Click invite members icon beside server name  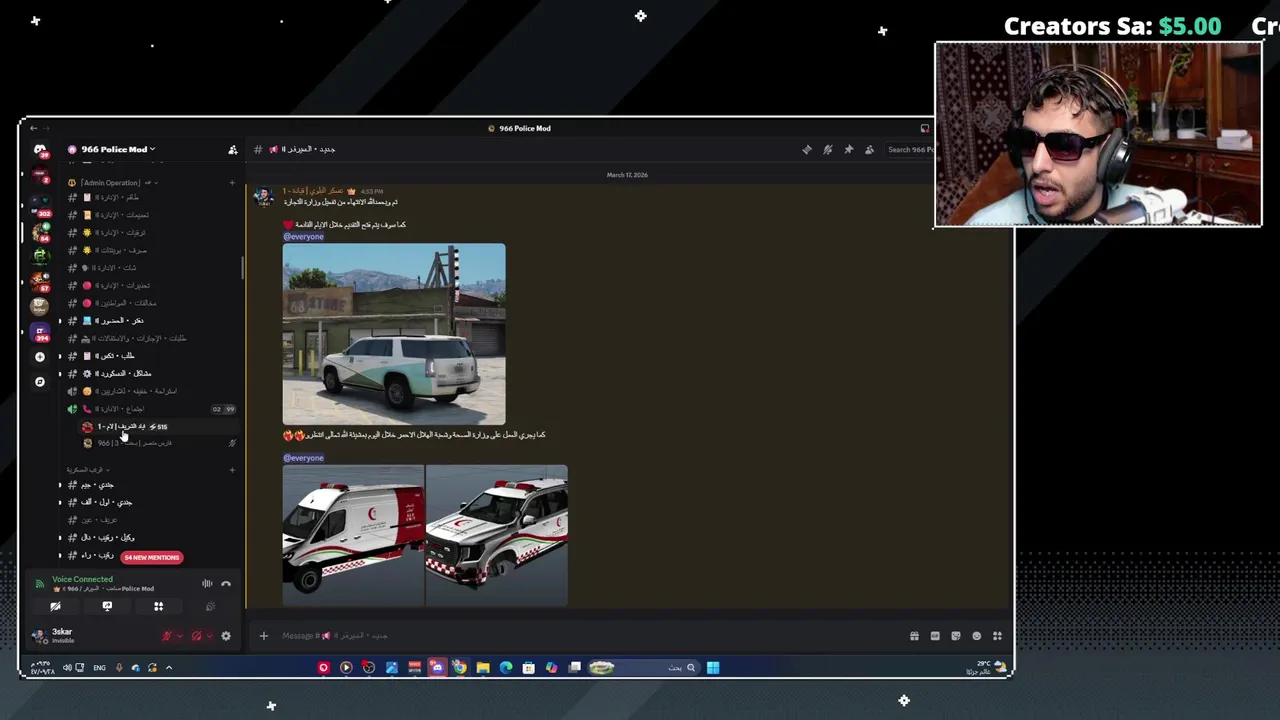[233, 150]
